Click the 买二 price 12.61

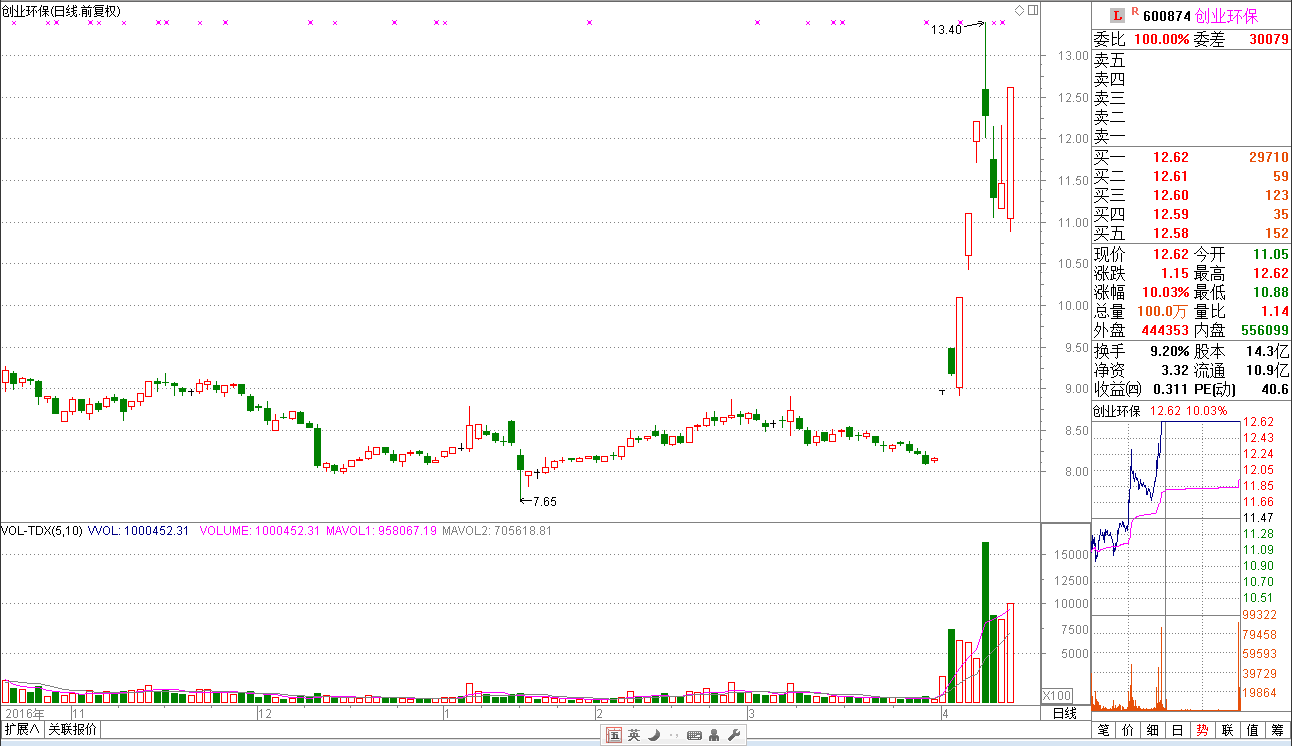tap(1171, 176)
